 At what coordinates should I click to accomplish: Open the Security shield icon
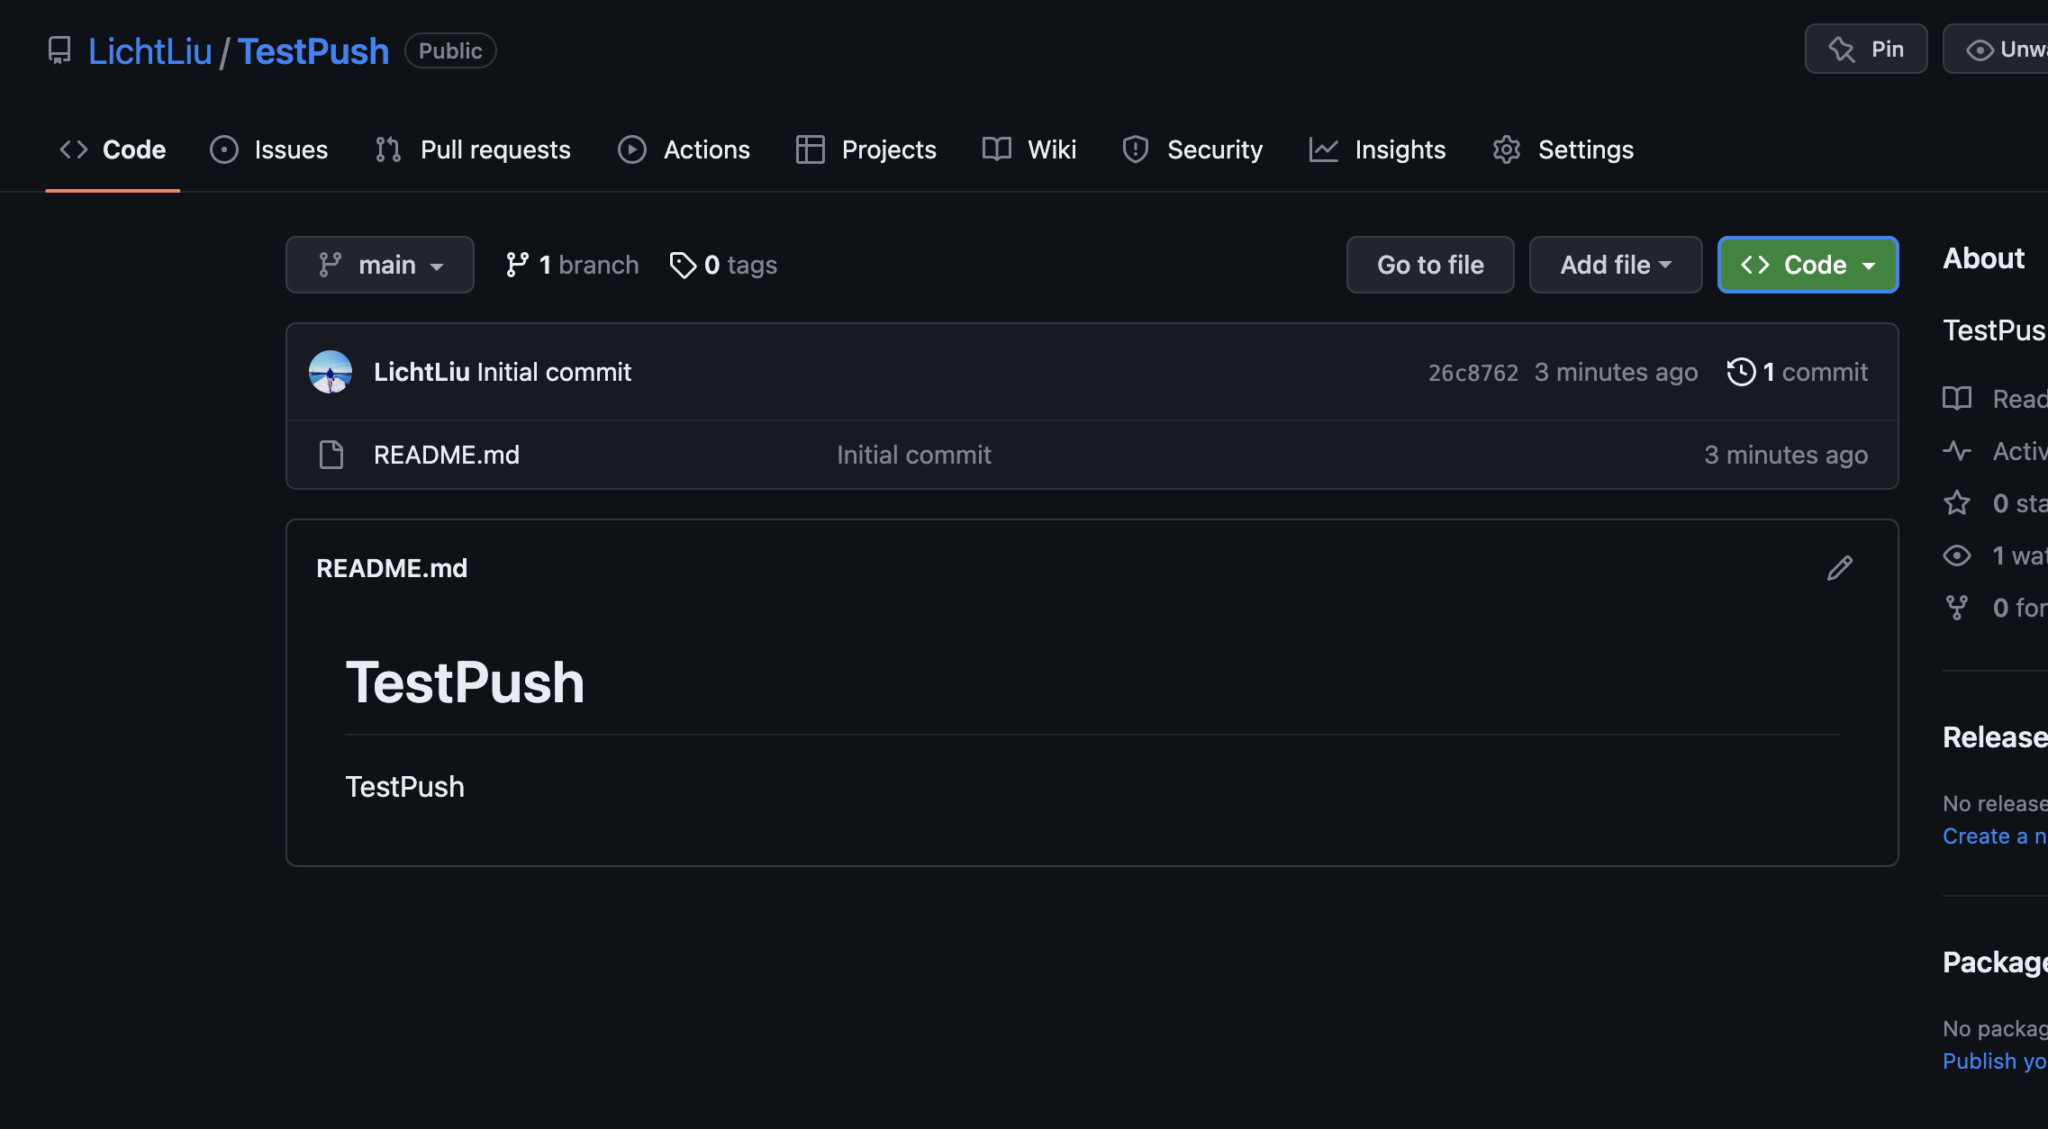[x=1135, y=149]
